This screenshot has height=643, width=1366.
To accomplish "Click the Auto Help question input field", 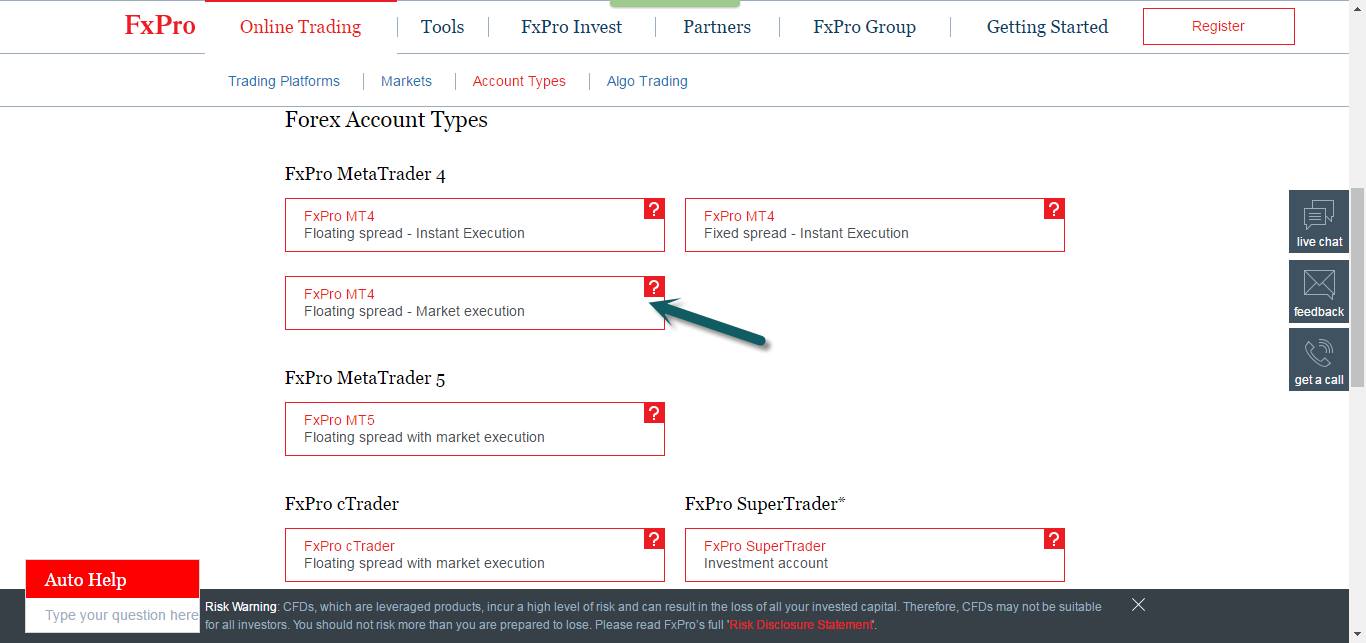I will click(x=113, y=615).
